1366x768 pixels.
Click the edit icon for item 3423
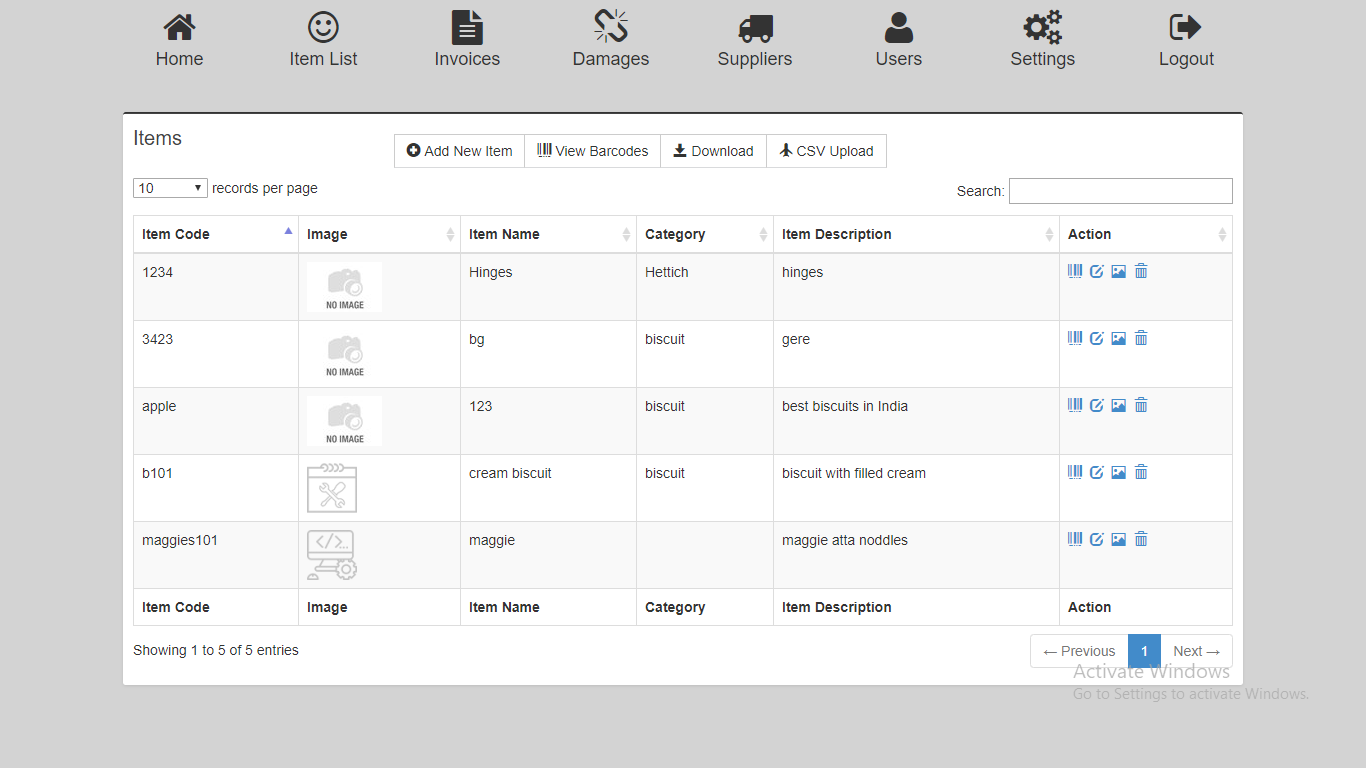[x=1097, y=338]
